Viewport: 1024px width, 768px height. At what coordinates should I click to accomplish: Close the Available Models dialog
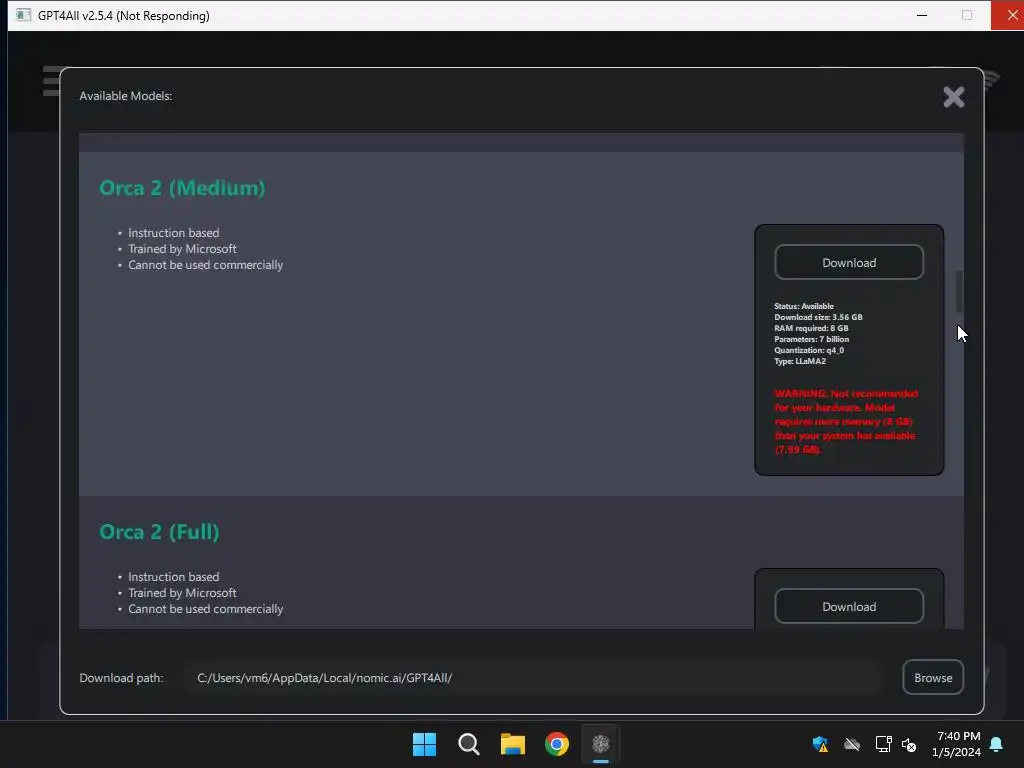(x=953, y=97)
